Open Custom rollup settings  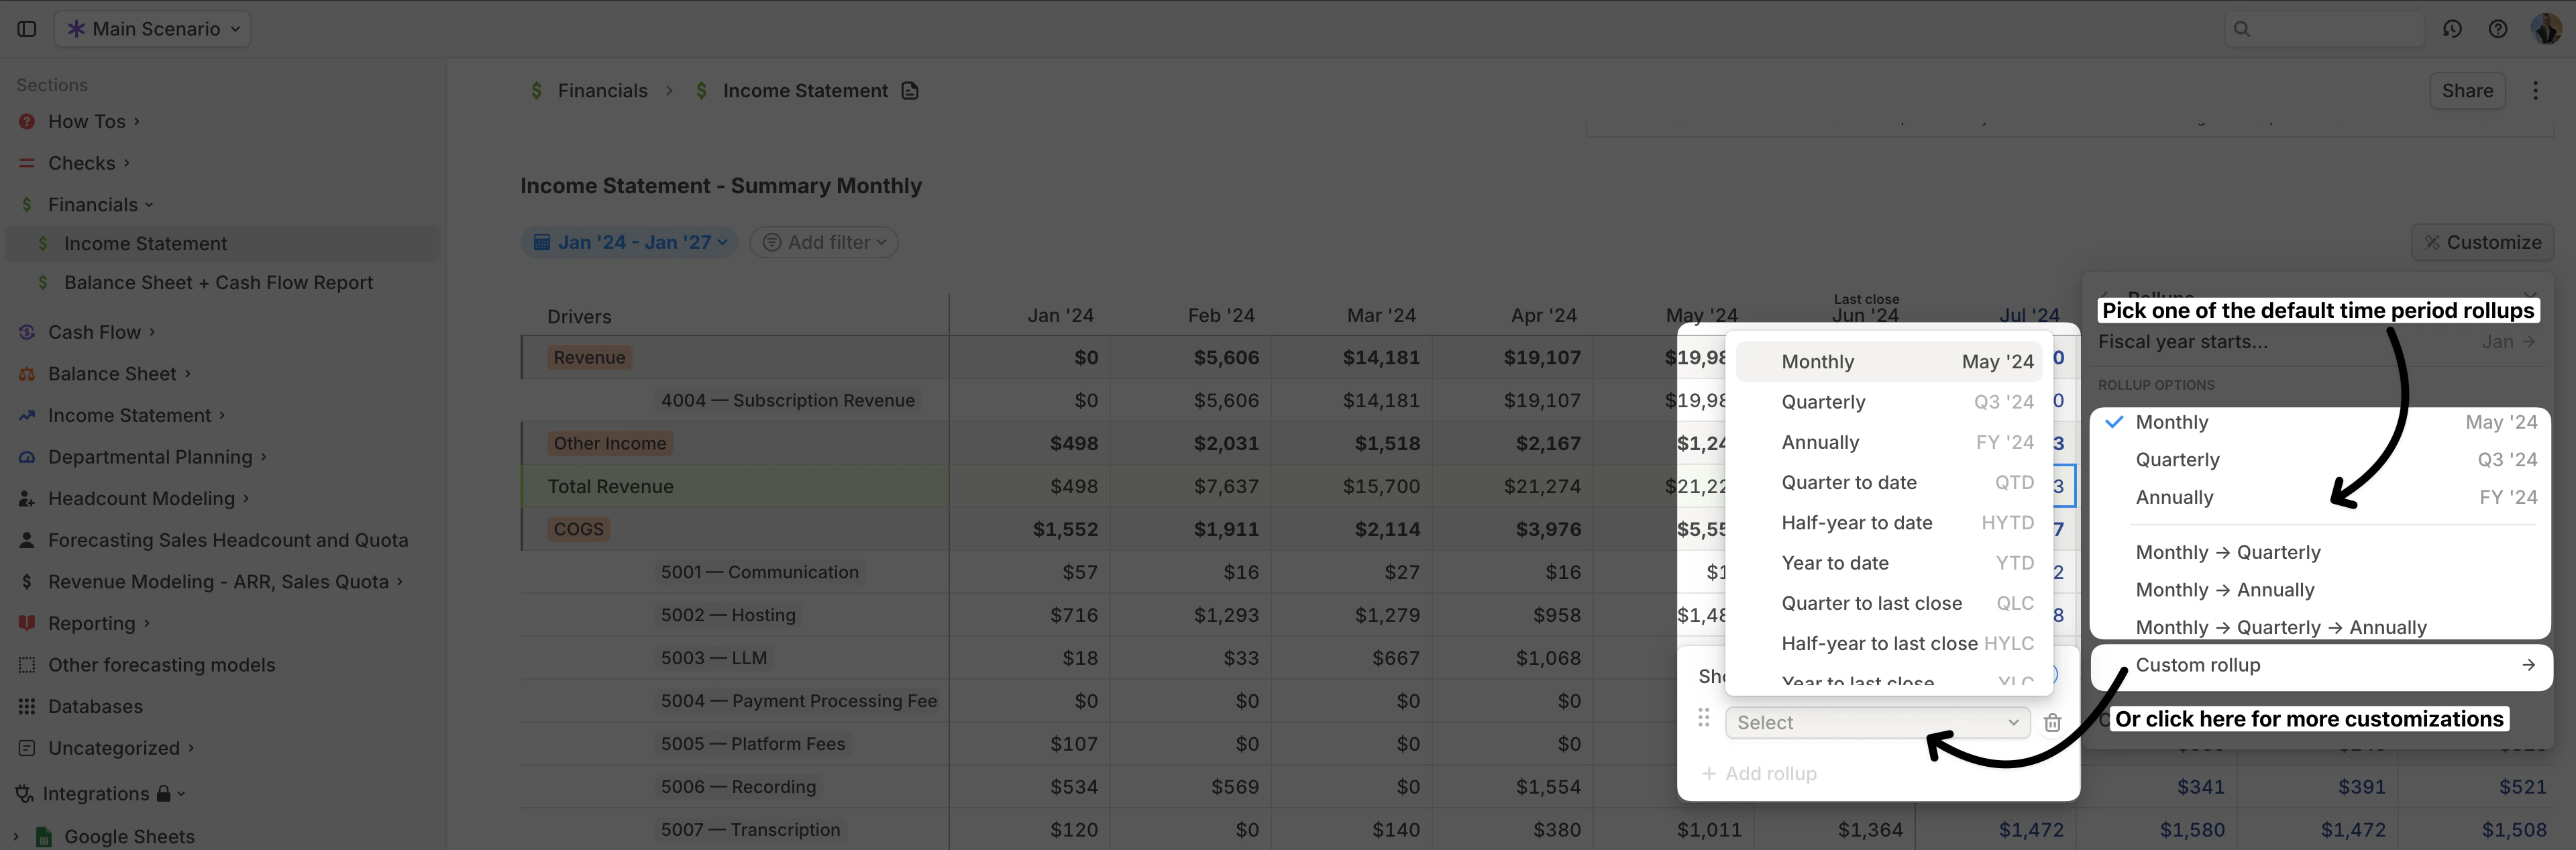click(x=2197, y=664)
